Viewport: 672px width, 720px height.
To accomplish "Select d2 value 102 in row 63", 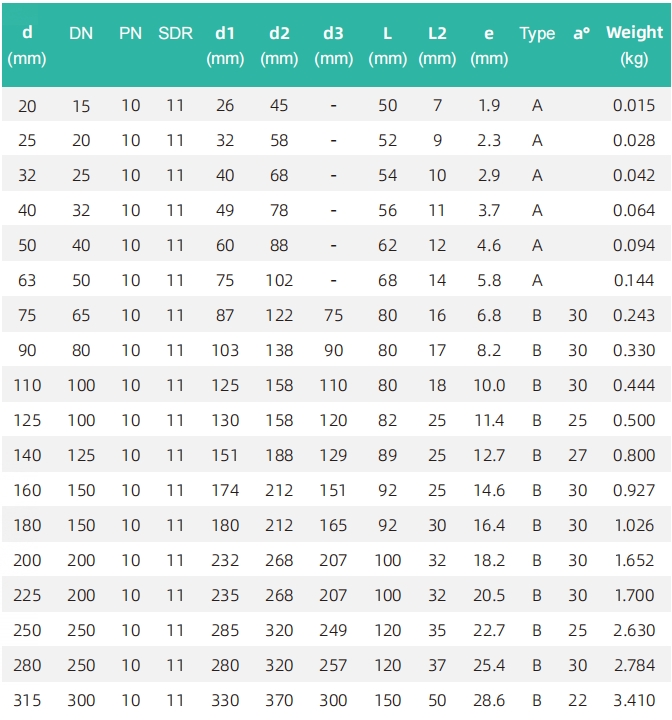I will 279,280.
